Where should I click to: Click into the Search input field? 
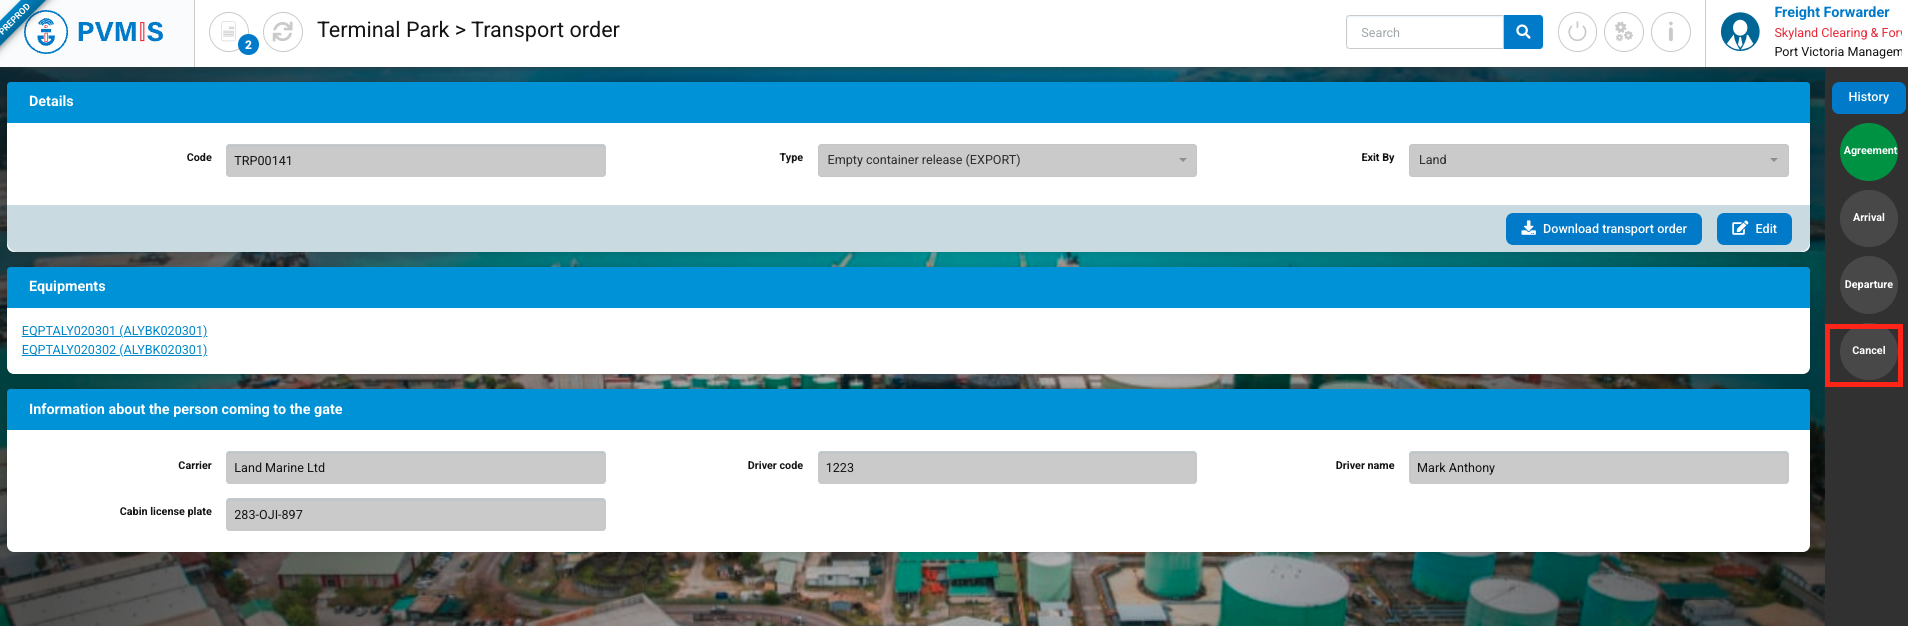(x=1424, y=32)
